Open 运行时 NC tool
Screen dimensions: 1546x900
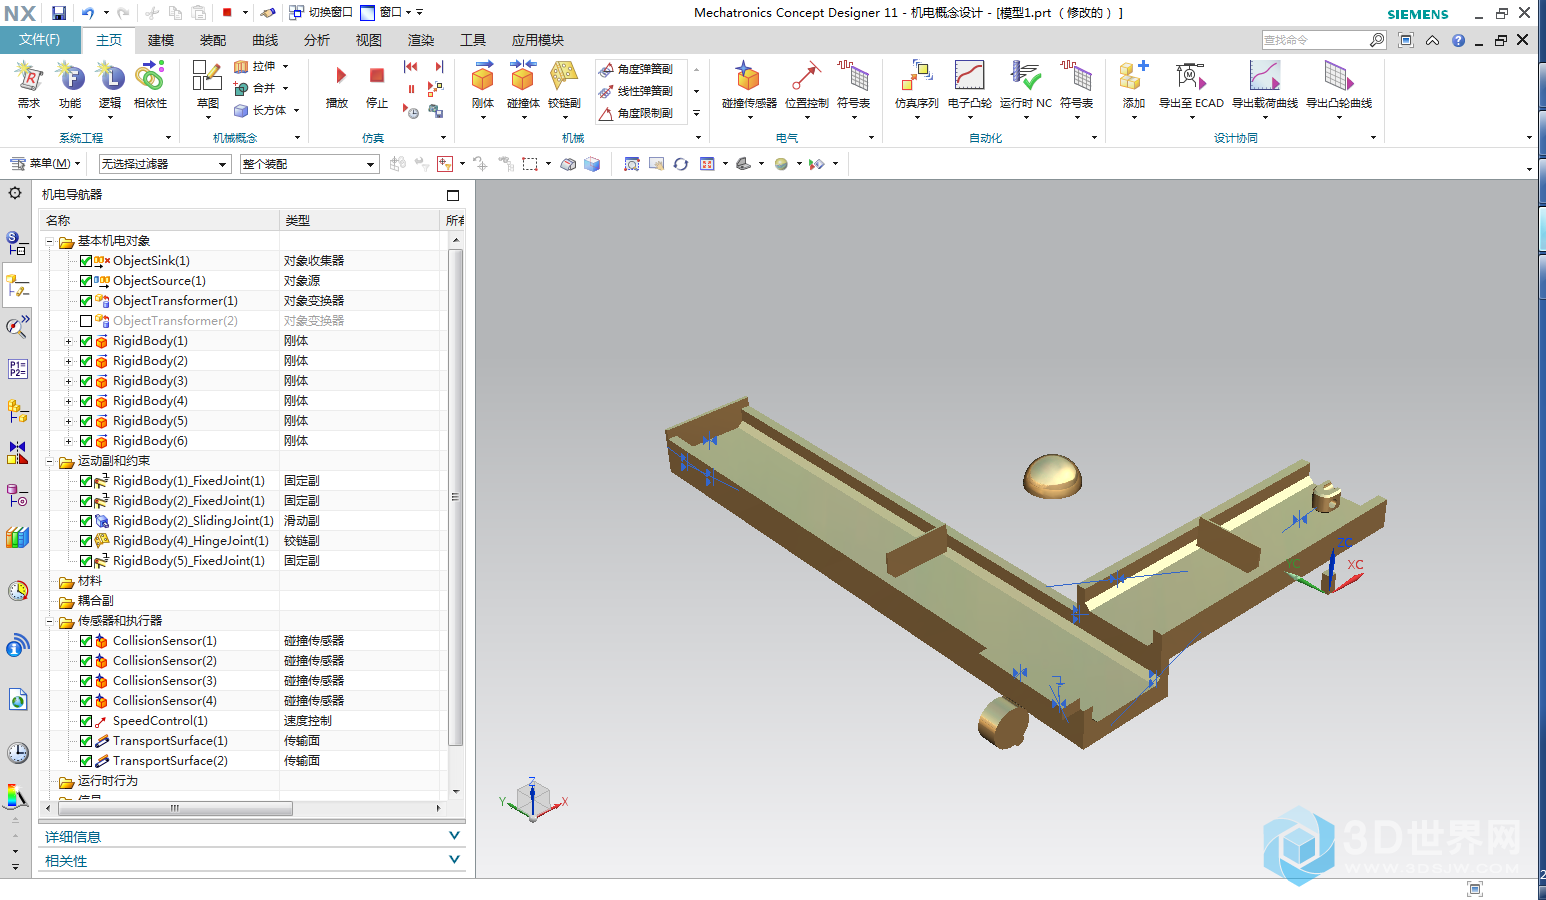(x=1025, y=84)
